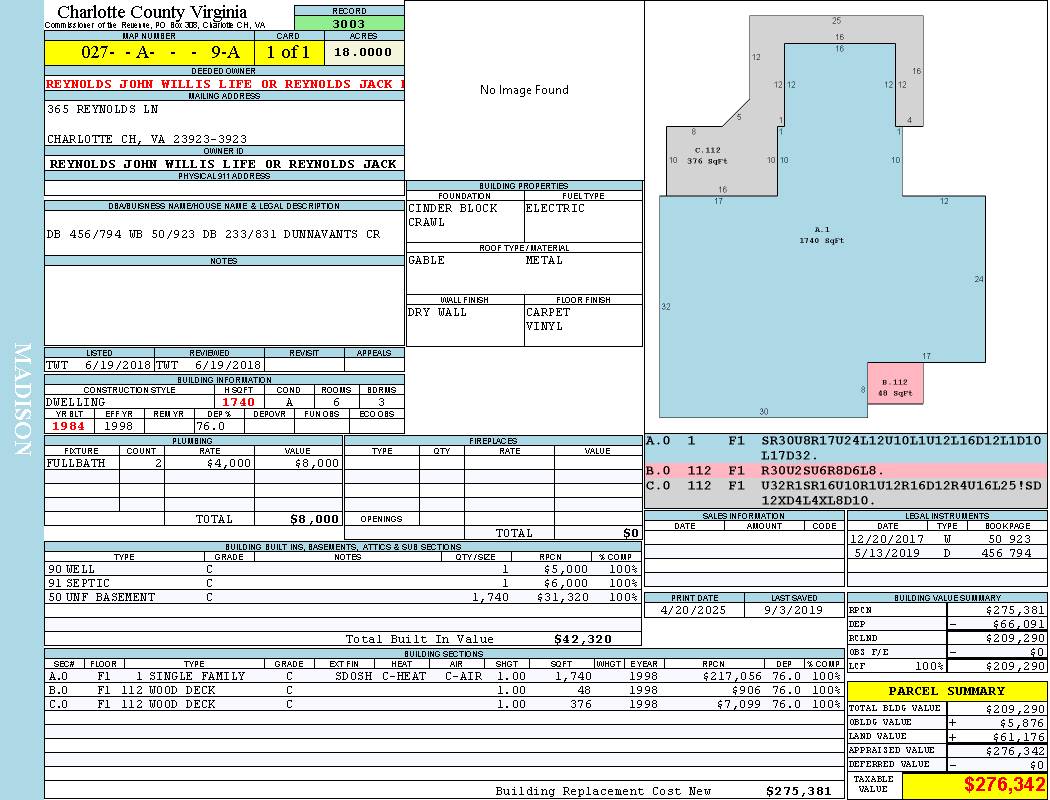Click the A.0 Single Family building section row
The width and height of the screenshot is (1050, 800).
pos(444,676)
